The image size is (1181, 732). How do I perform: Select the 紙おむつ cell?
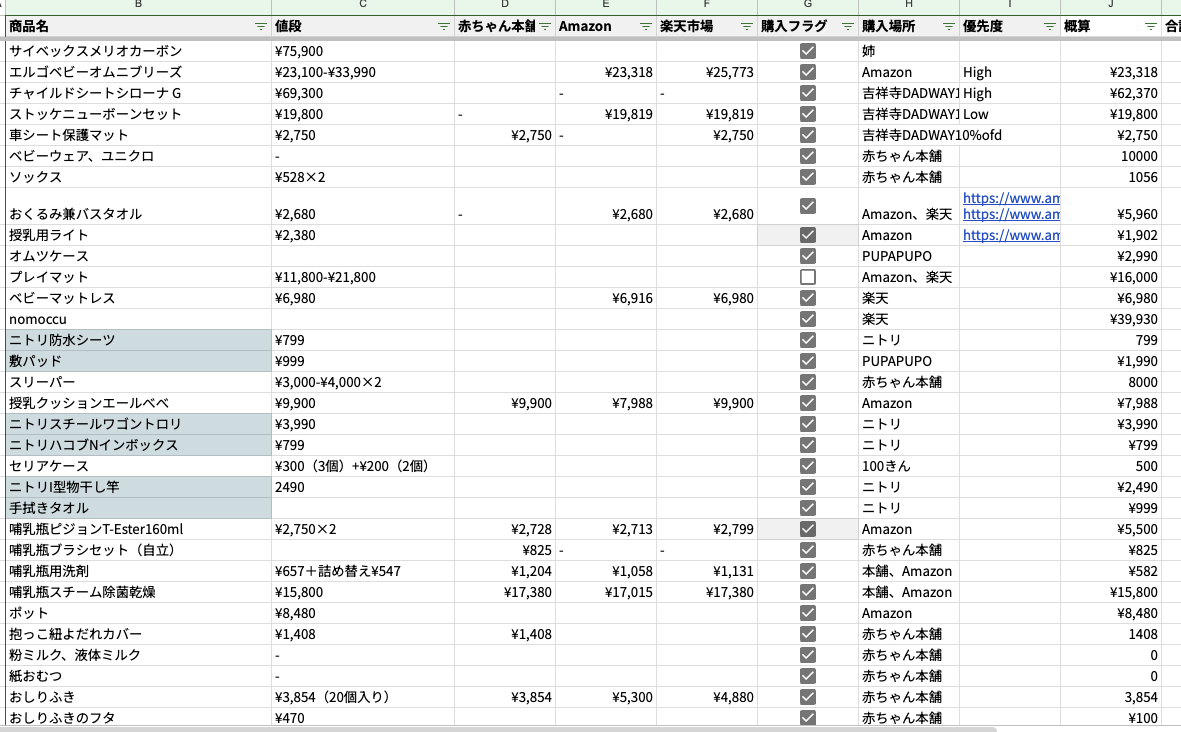tap(139, 676)
